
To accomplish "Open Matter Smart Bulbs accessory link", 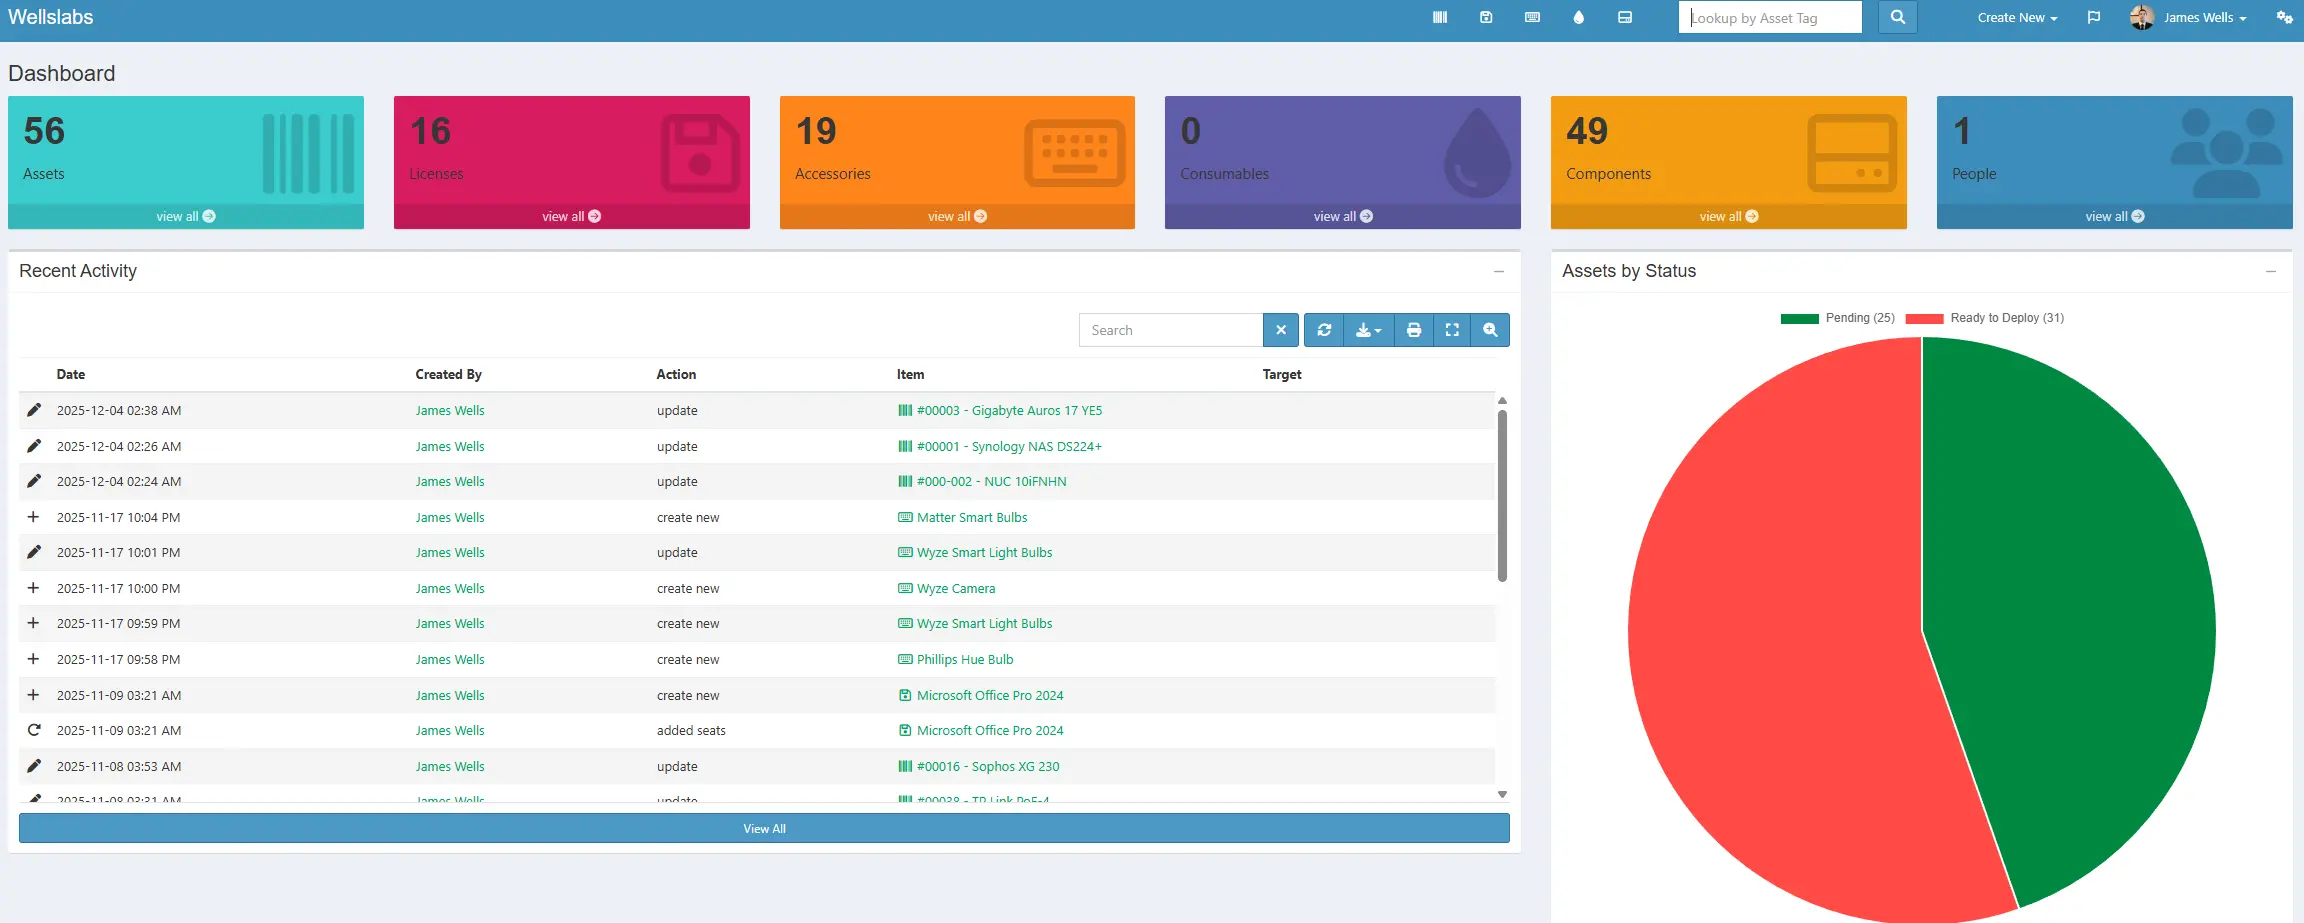I will tap(972, 517).
